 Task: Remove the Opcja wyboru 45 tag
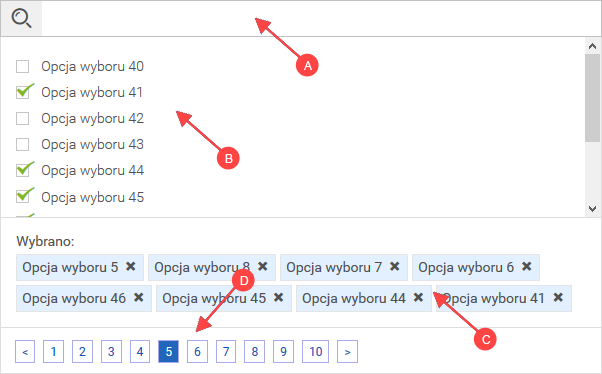pos(279,298)
